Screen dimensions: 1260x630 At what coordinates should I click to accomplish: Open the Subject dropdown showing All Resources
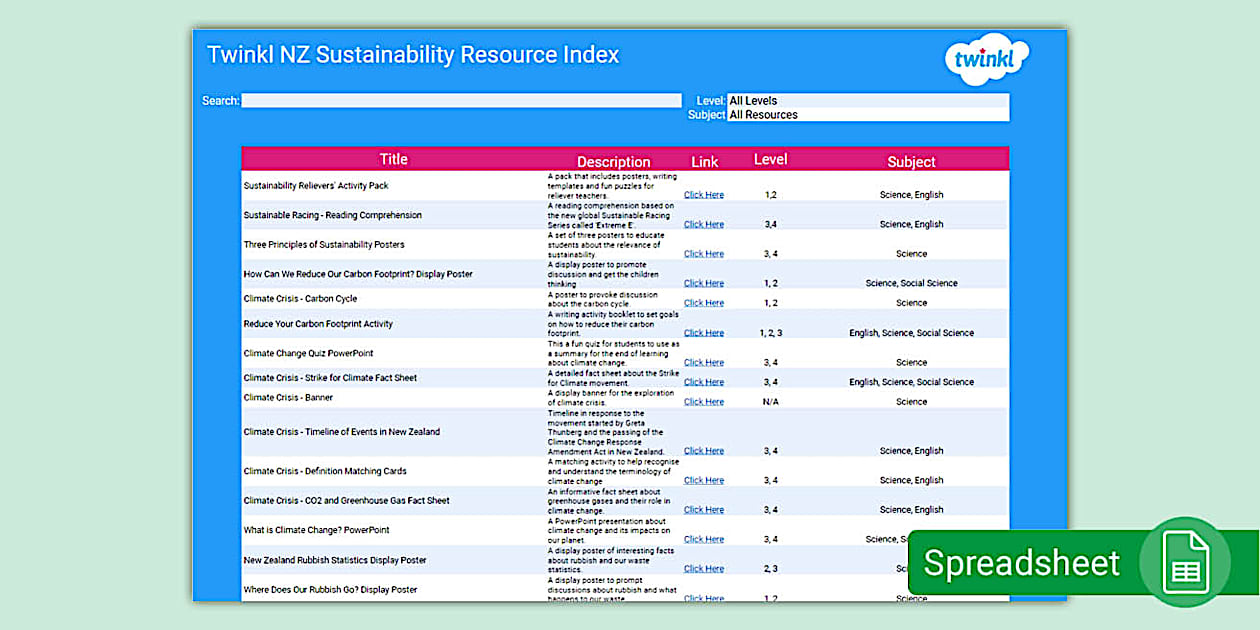tap(868, 114)
